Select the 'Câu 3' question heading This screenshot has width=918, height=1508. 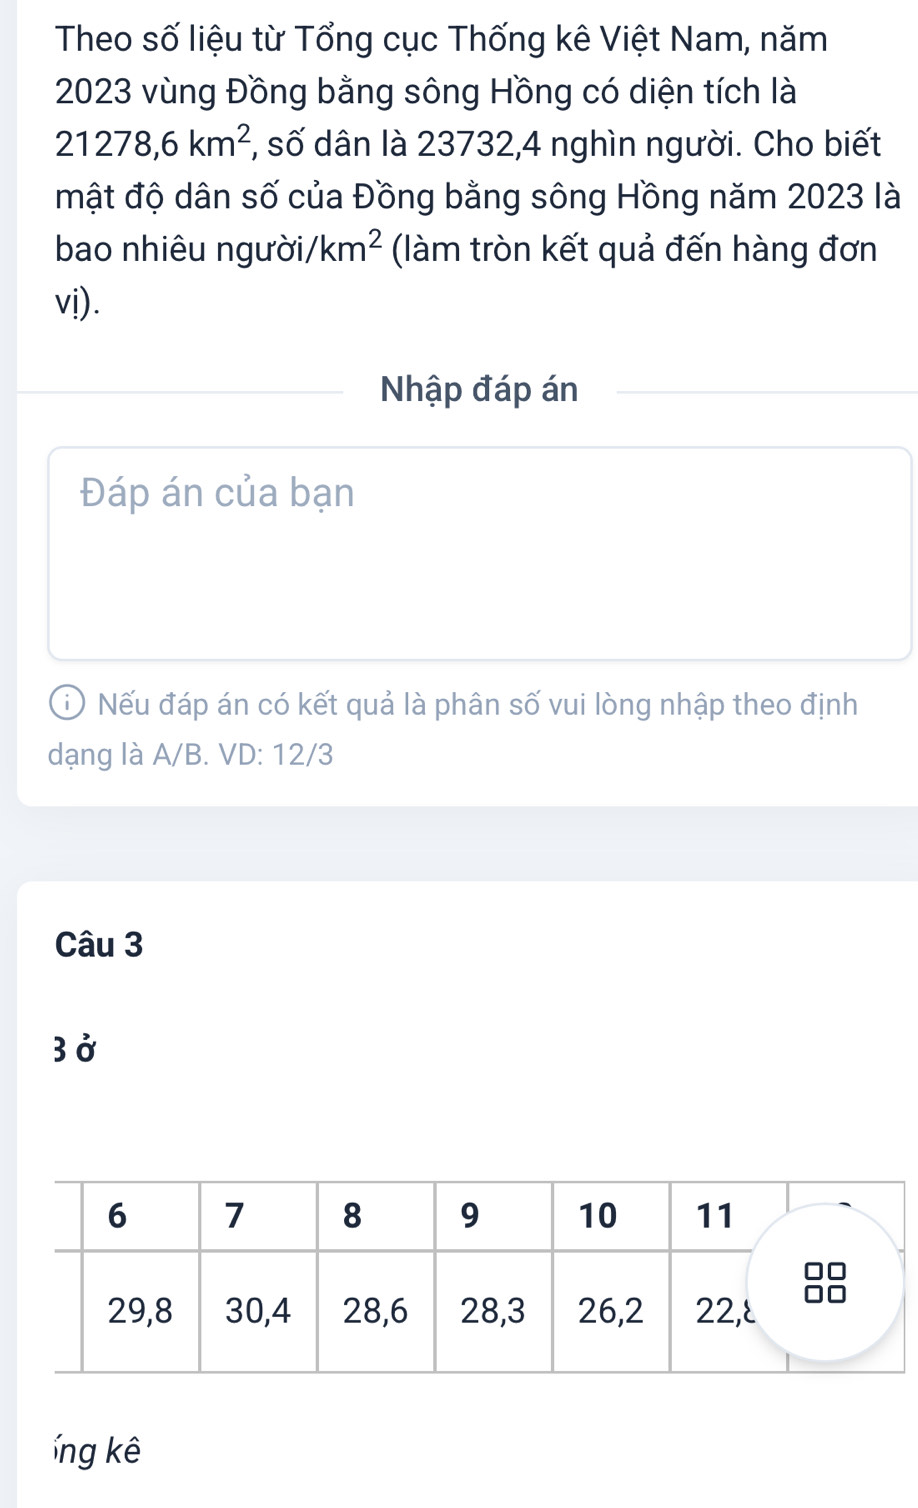pyautogui.click(x=100, y=944)
